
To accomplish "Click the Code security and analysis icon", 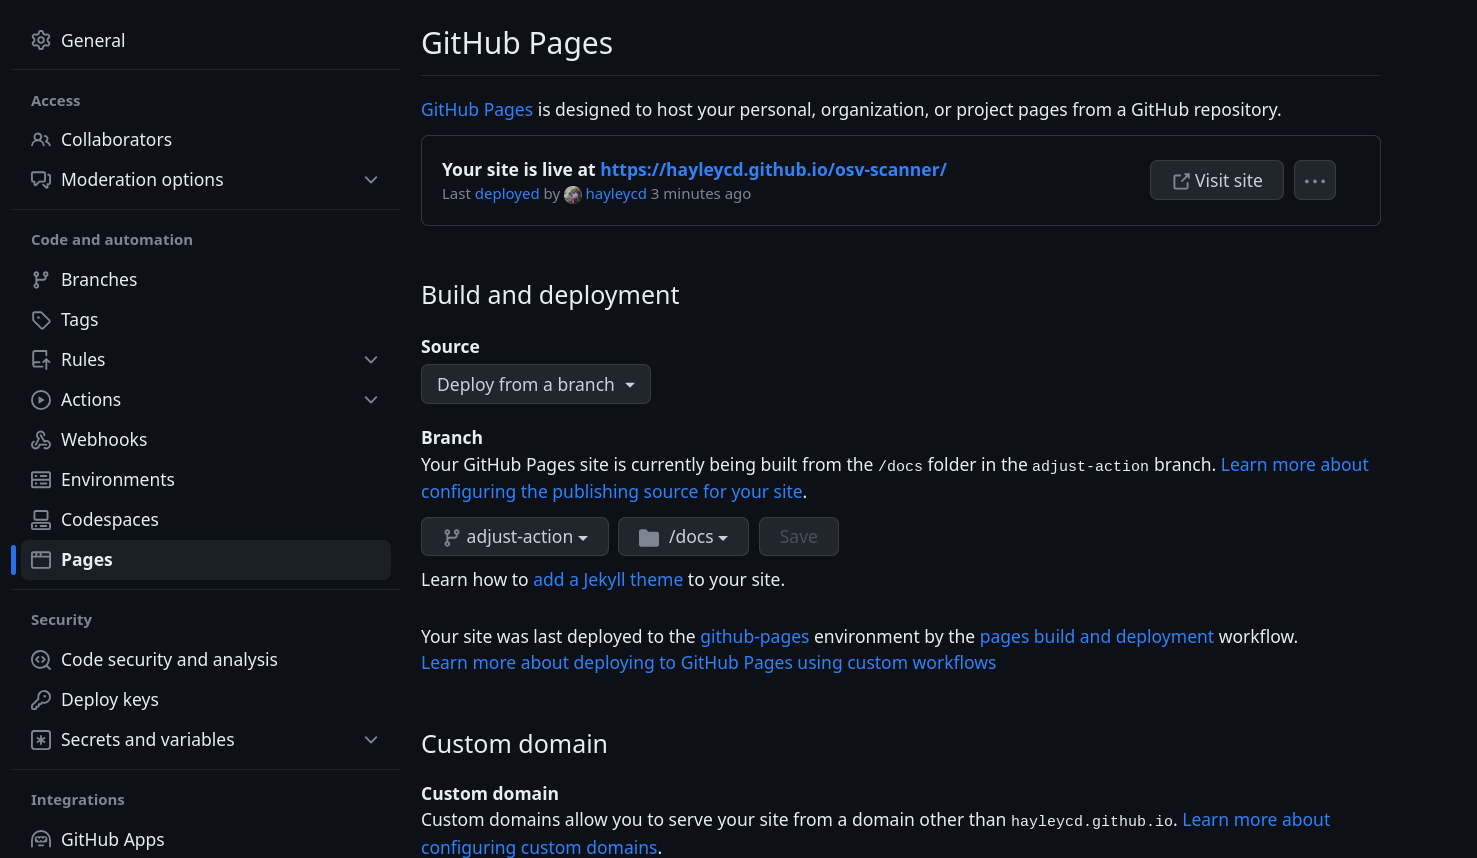I will click(x=41, y=659).
